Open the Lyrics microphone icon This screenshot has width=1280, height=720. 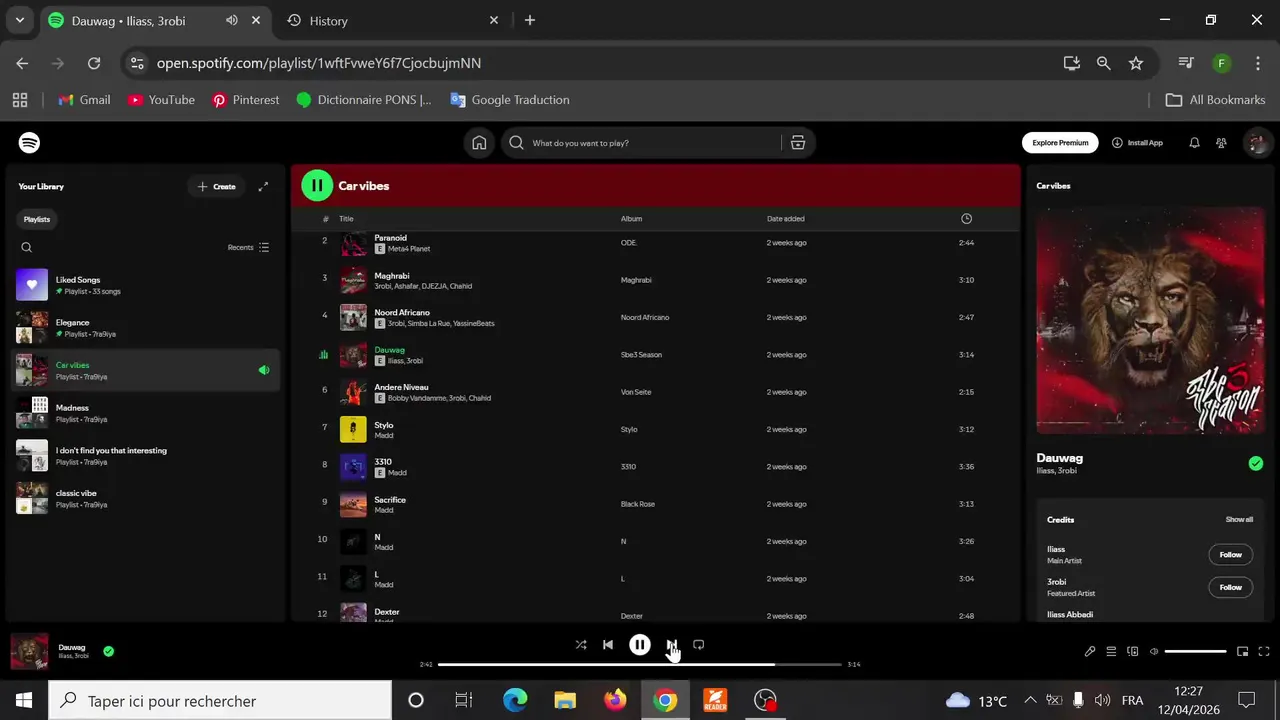pos(1090,652)
